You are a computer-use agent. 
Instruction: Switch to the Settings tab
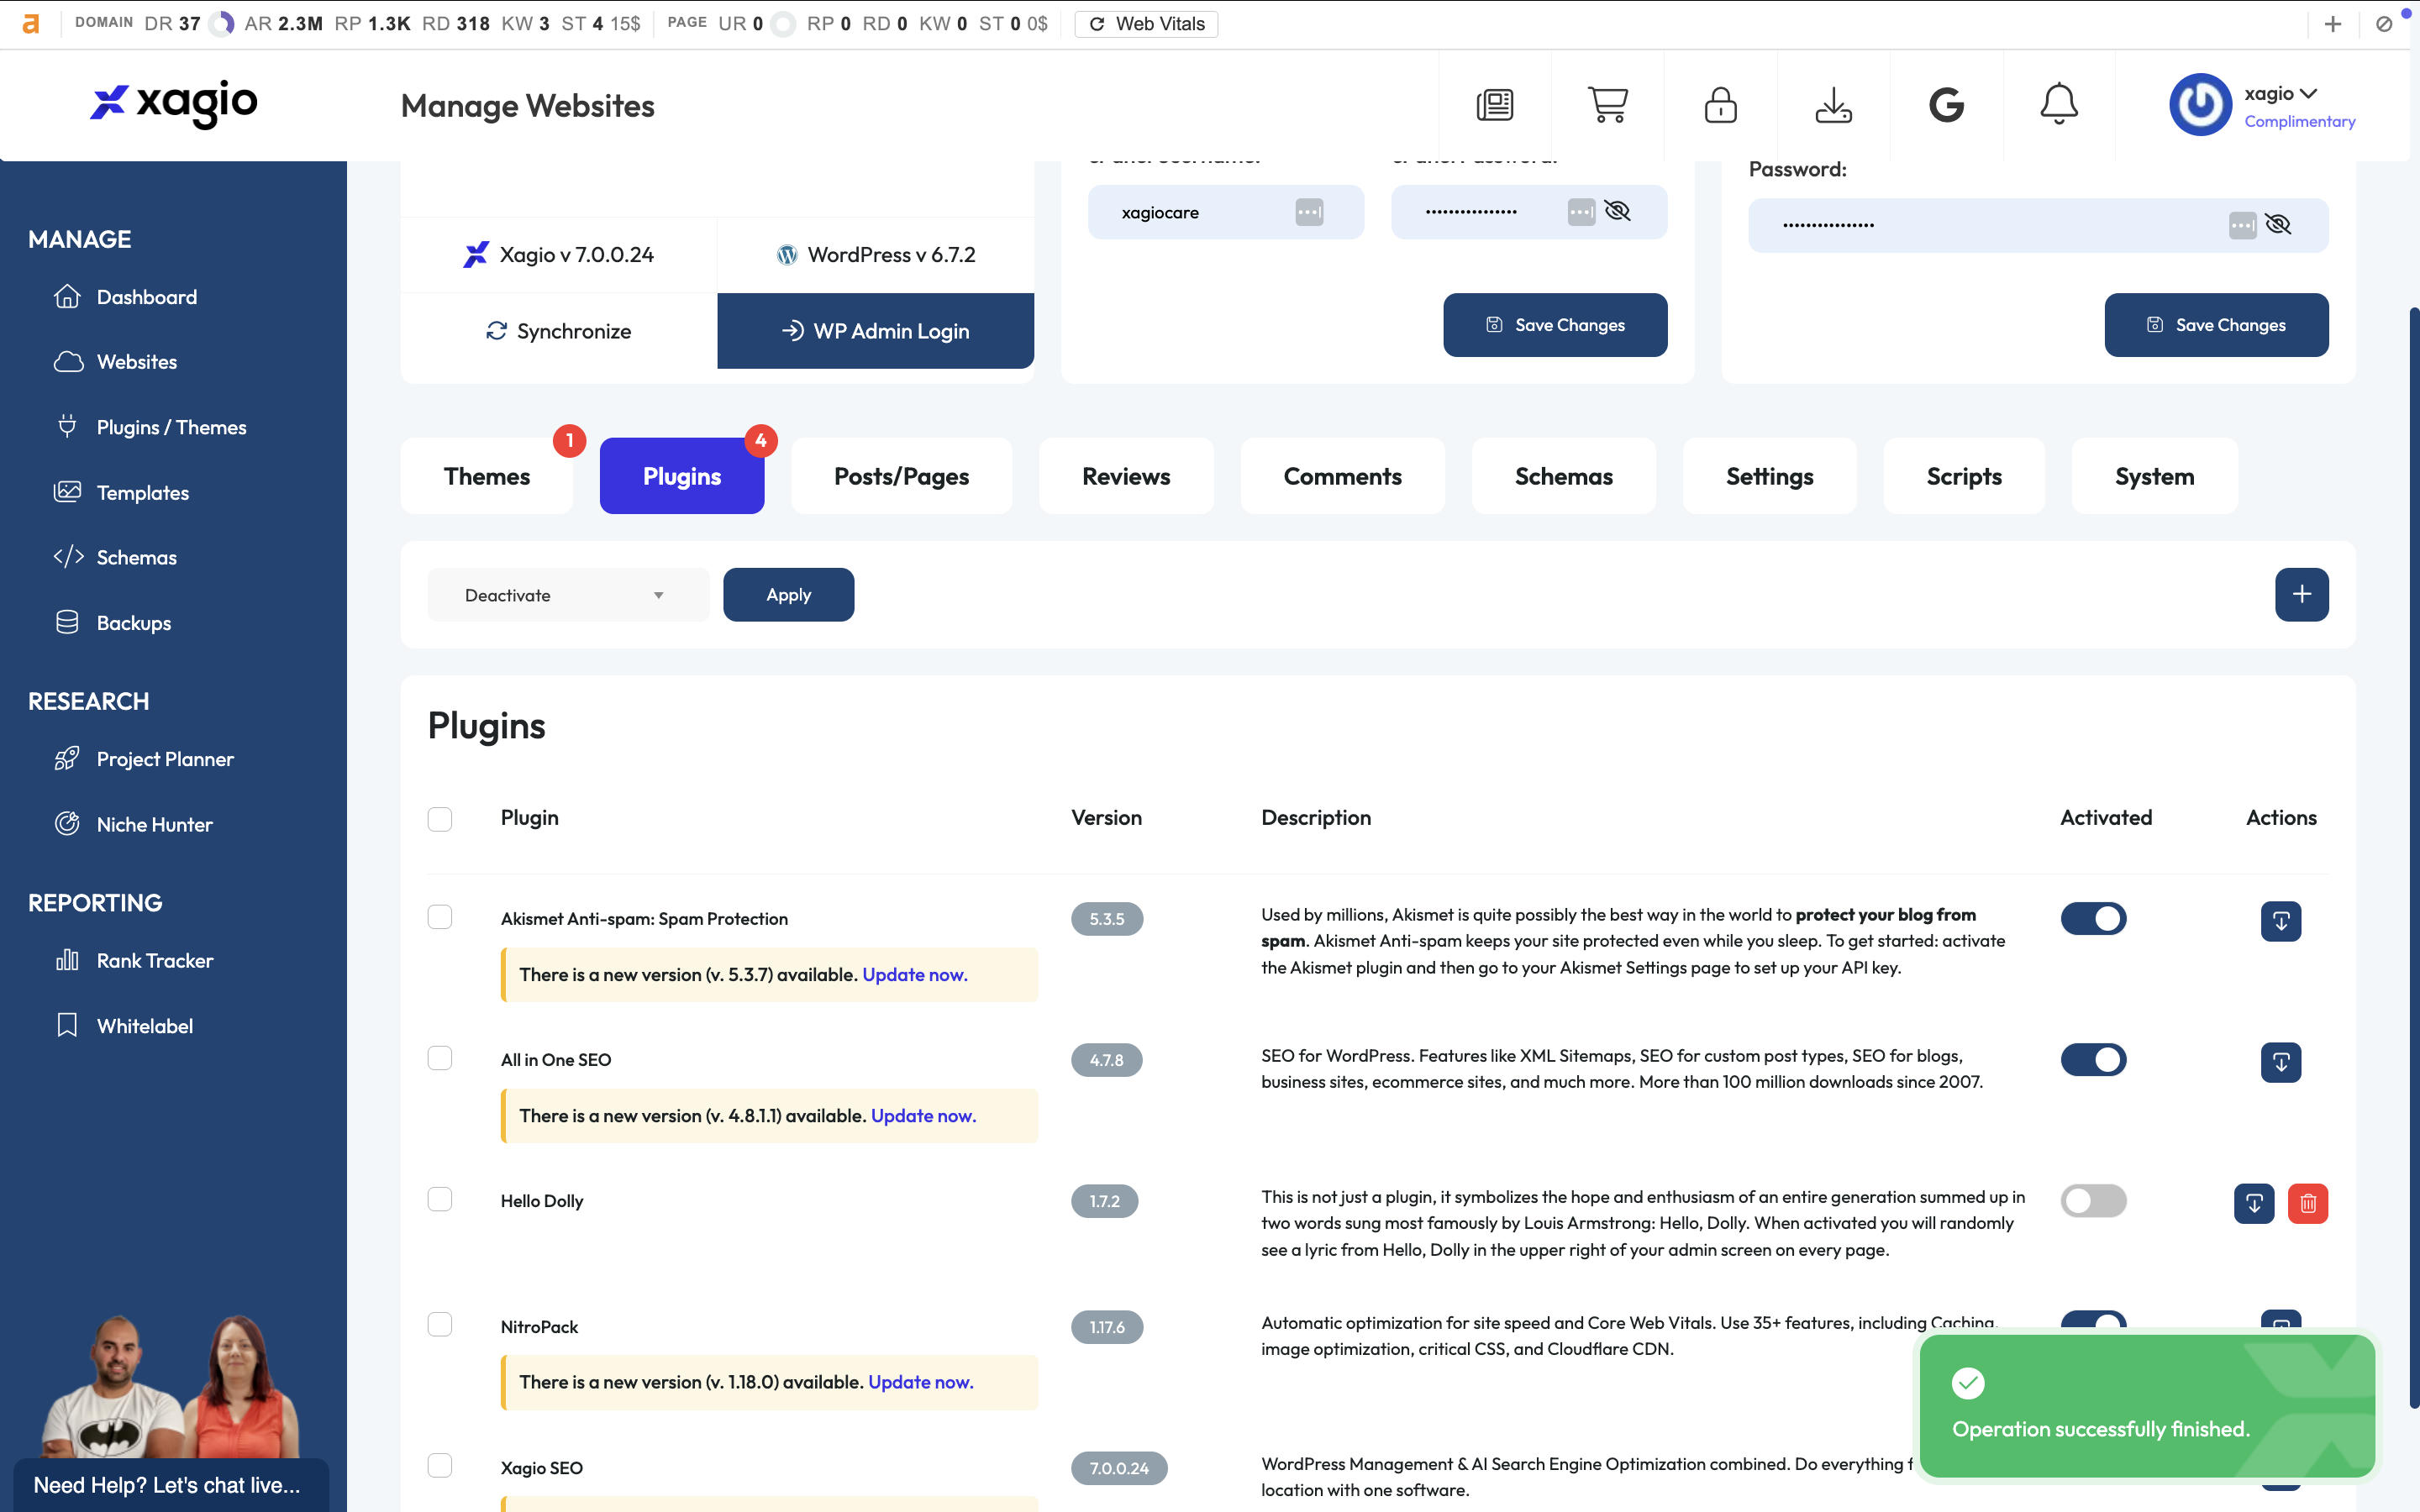coord(1769,476)
